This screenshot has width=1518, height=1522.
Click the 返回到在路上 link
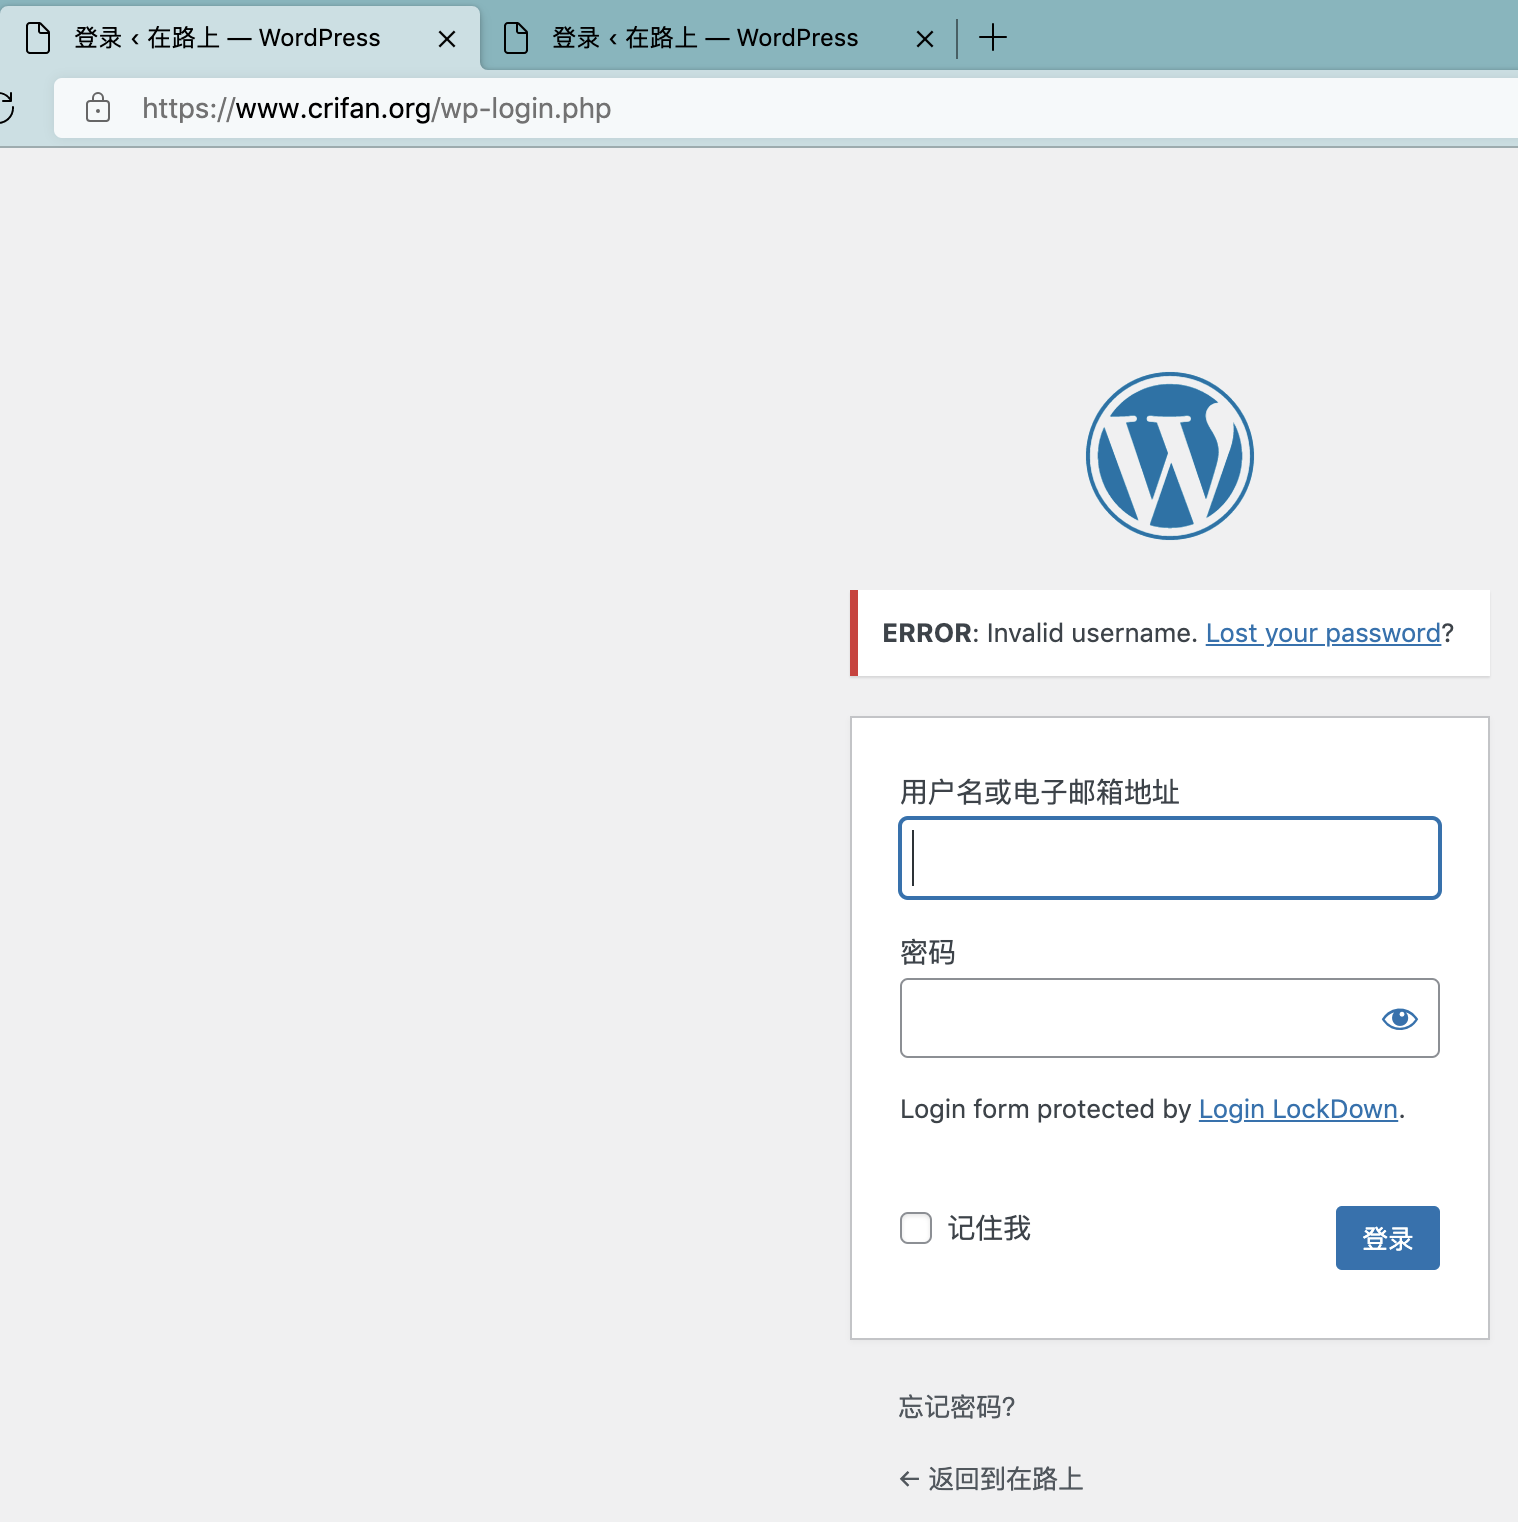991,1479
